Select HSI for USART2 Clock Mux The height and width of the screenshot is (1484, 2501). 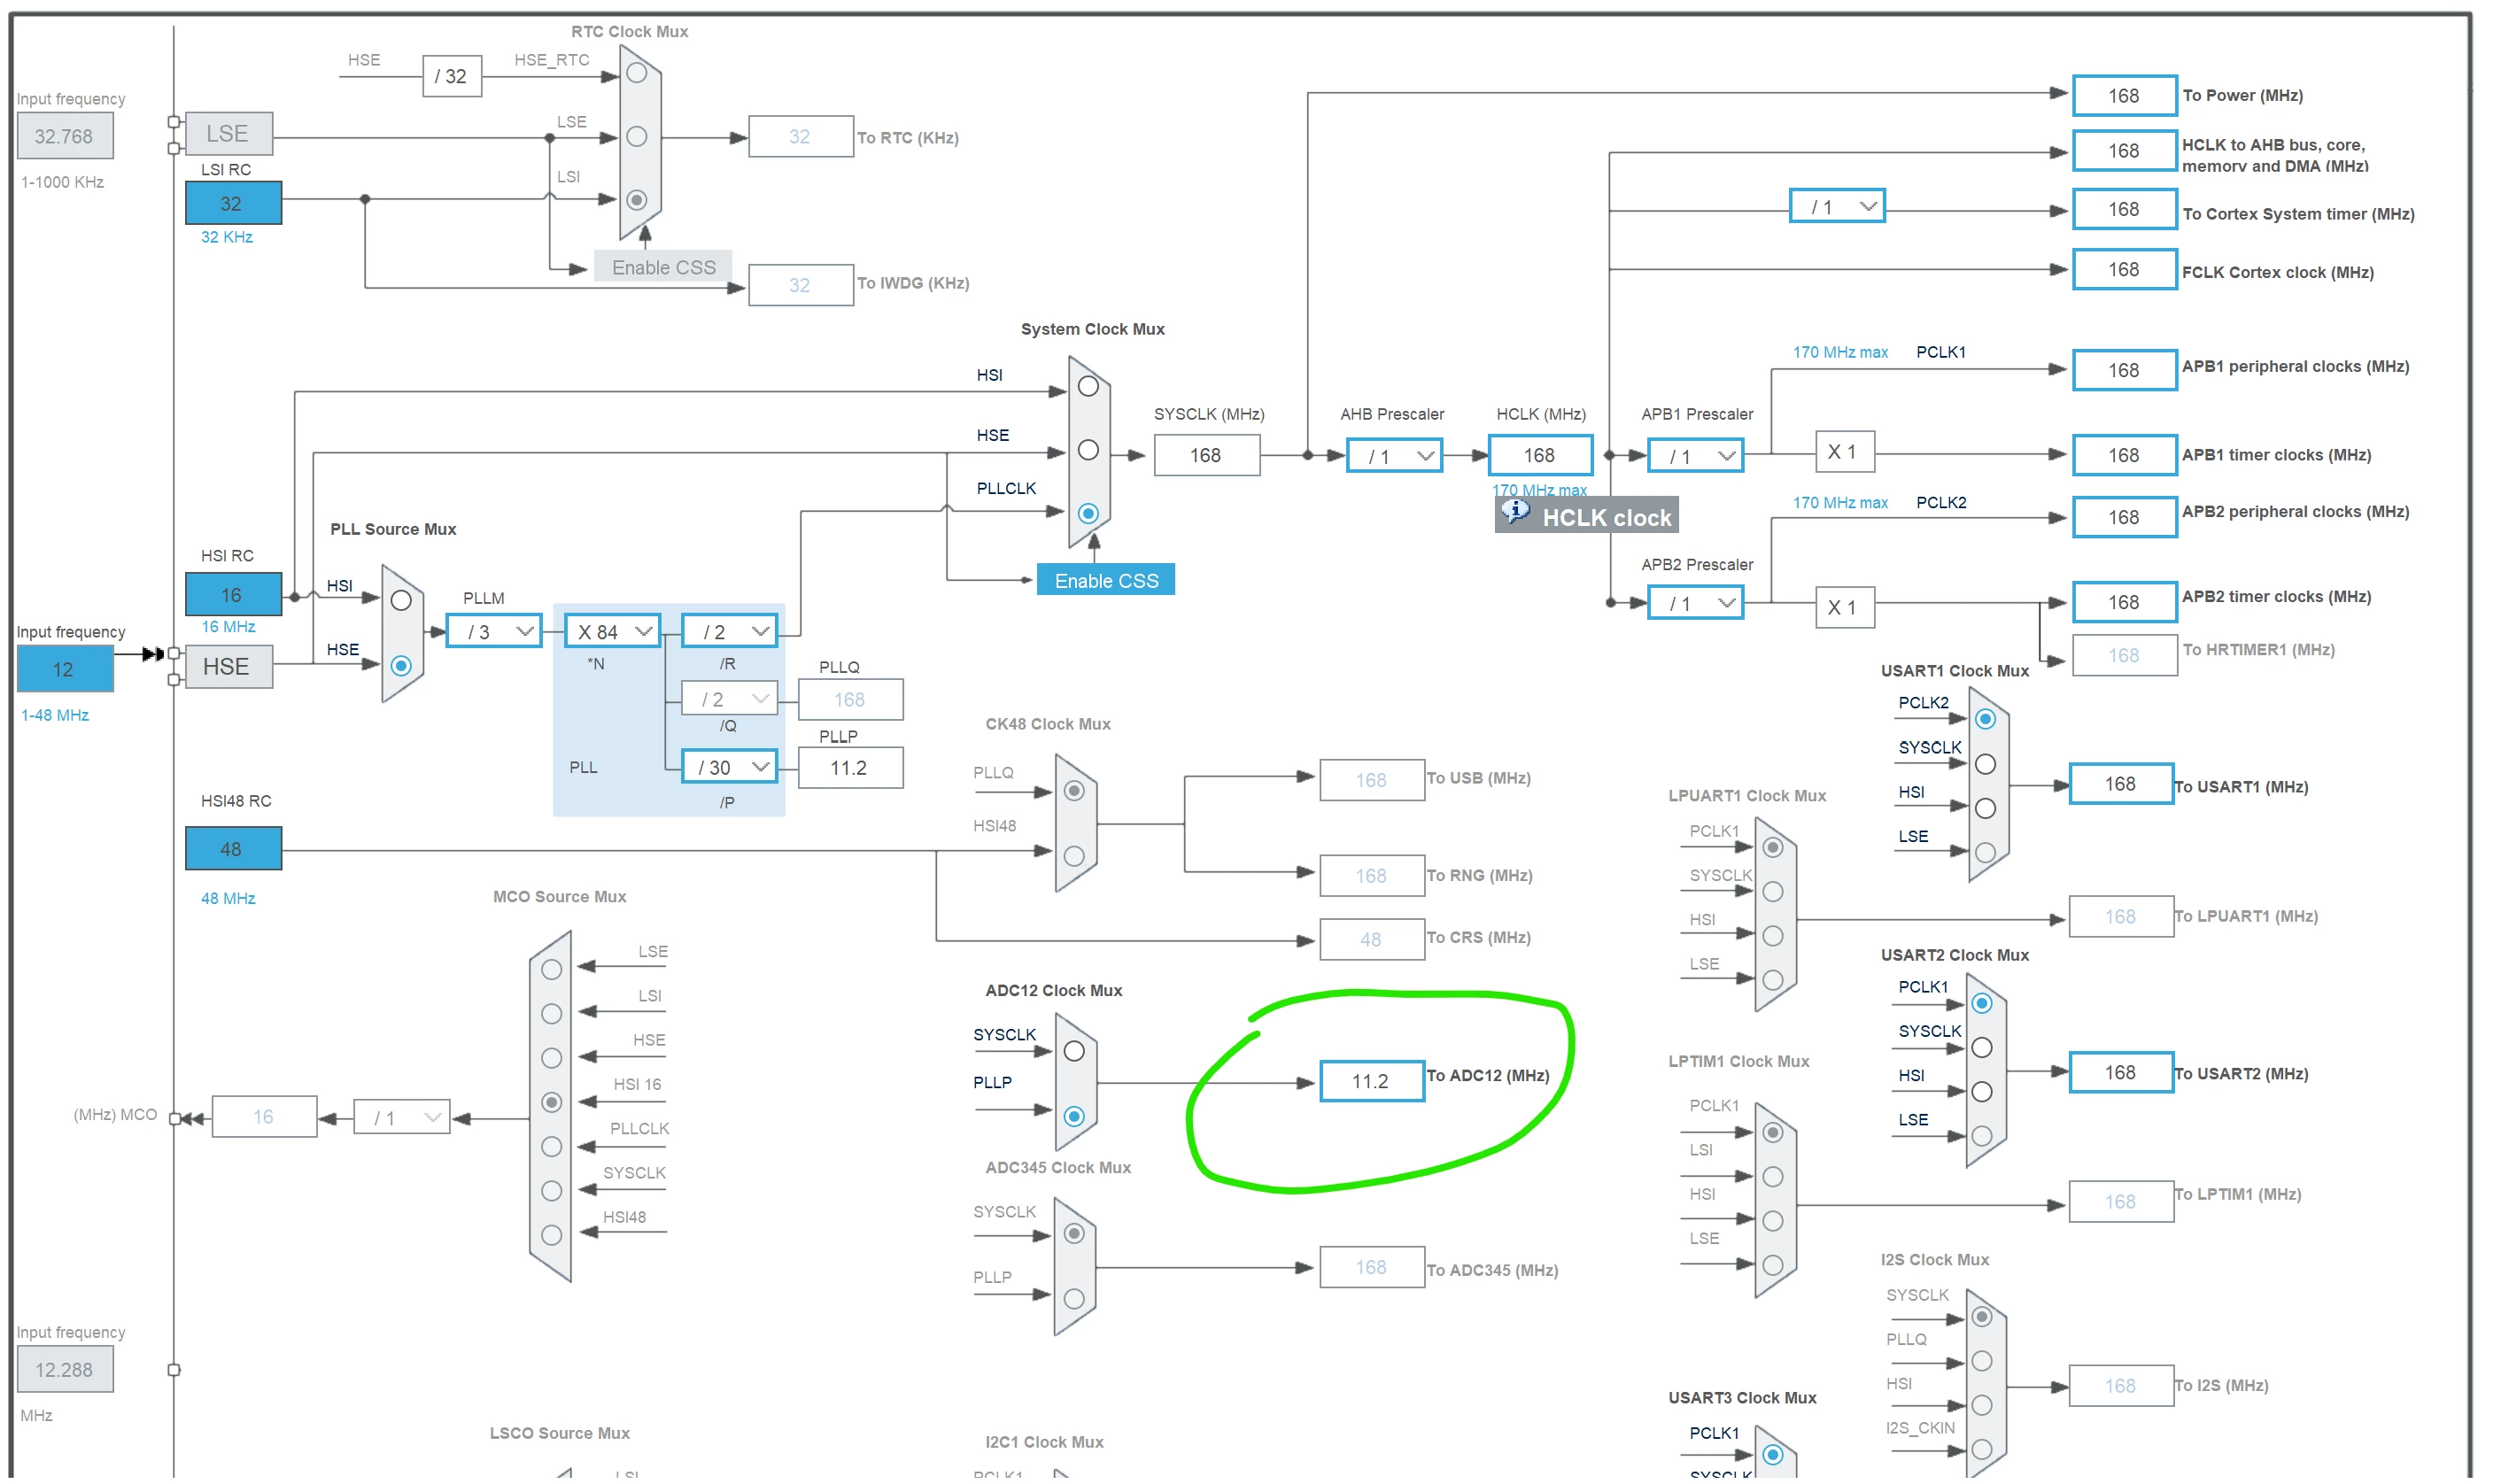[x=1982, y=1092]
